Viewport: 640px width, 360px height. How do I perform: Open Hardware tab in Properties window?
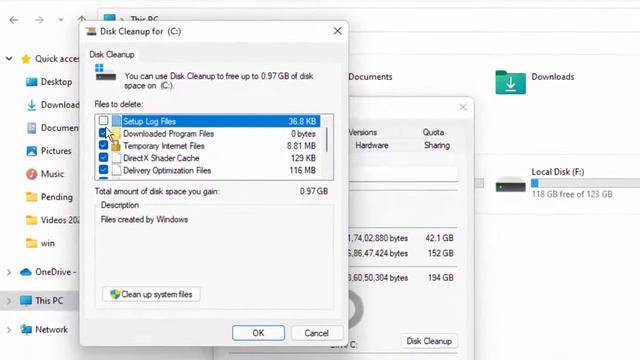coord(372,145)
